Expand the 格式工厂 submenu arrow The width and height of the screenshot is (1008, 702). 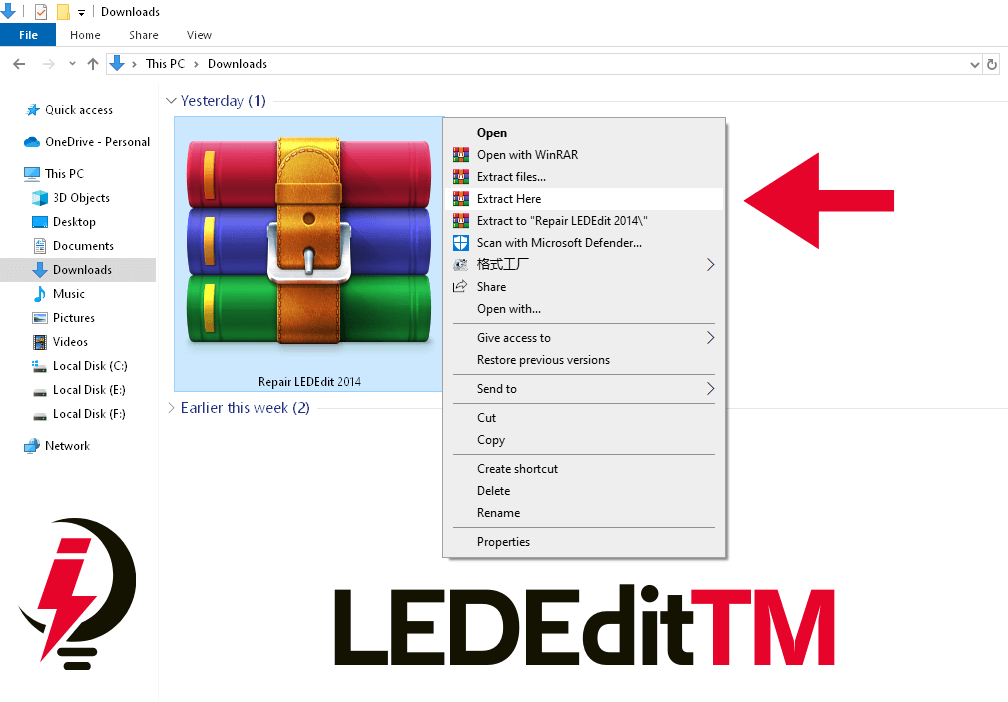710,264
